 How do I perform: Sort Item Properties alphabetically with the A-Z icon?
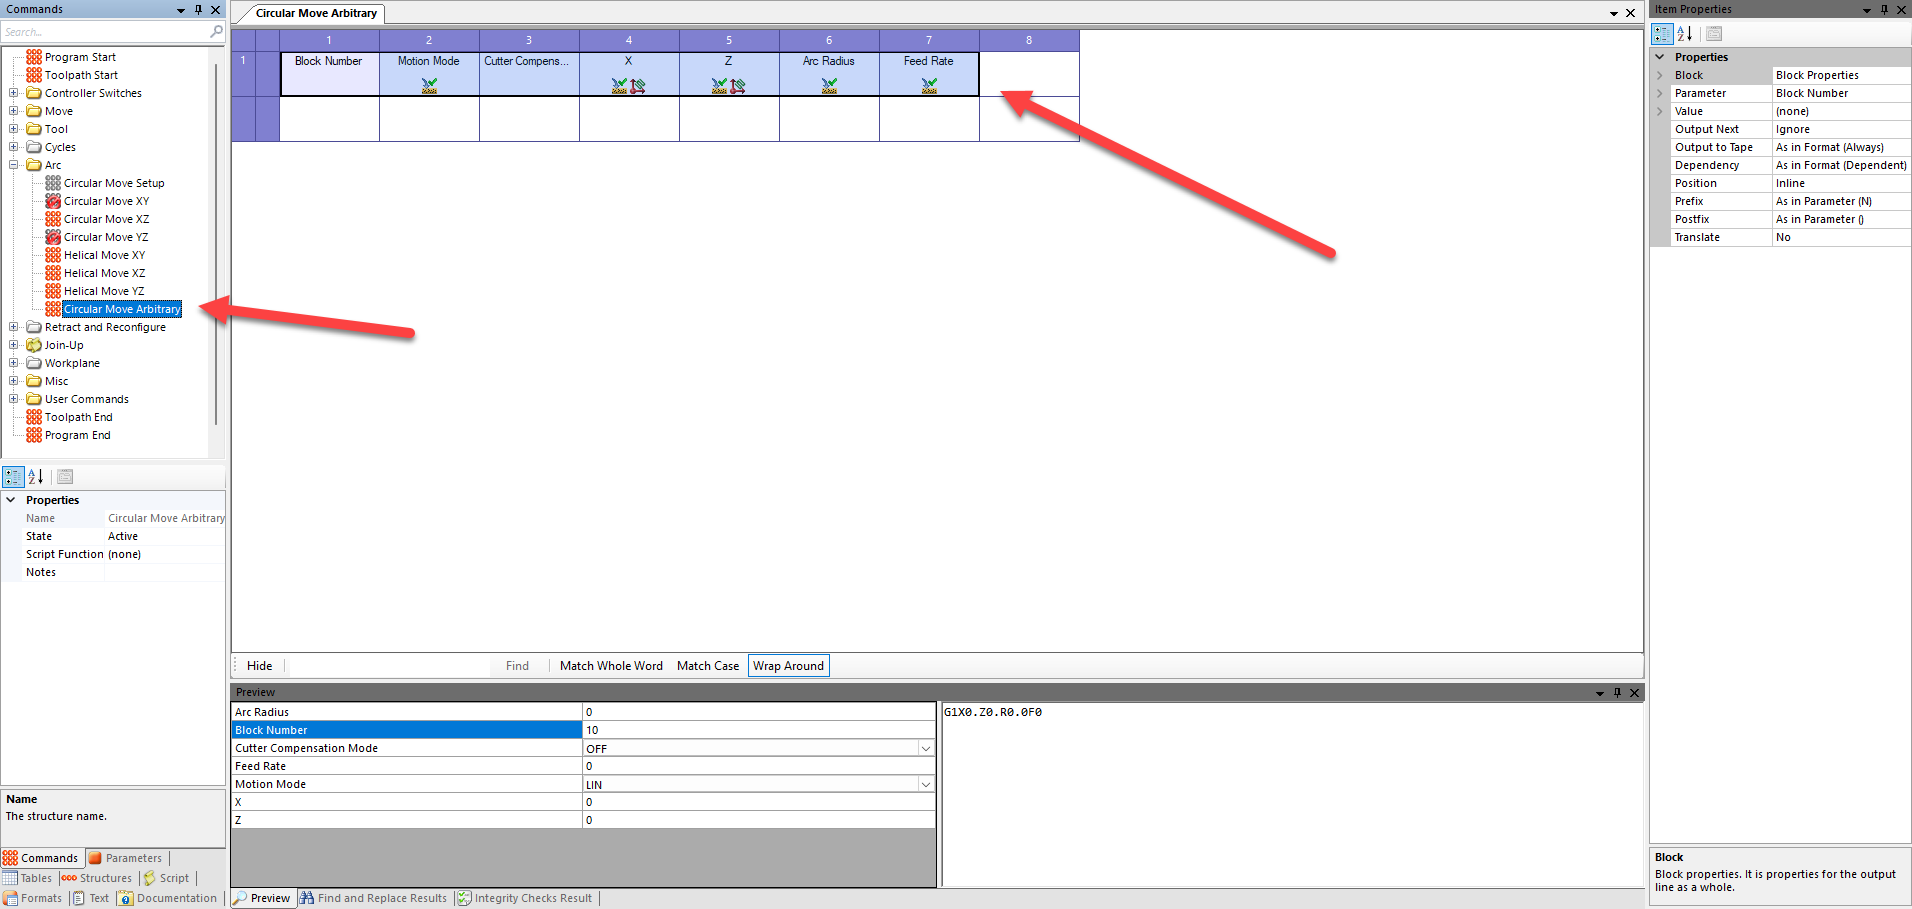click(1685, 33)
